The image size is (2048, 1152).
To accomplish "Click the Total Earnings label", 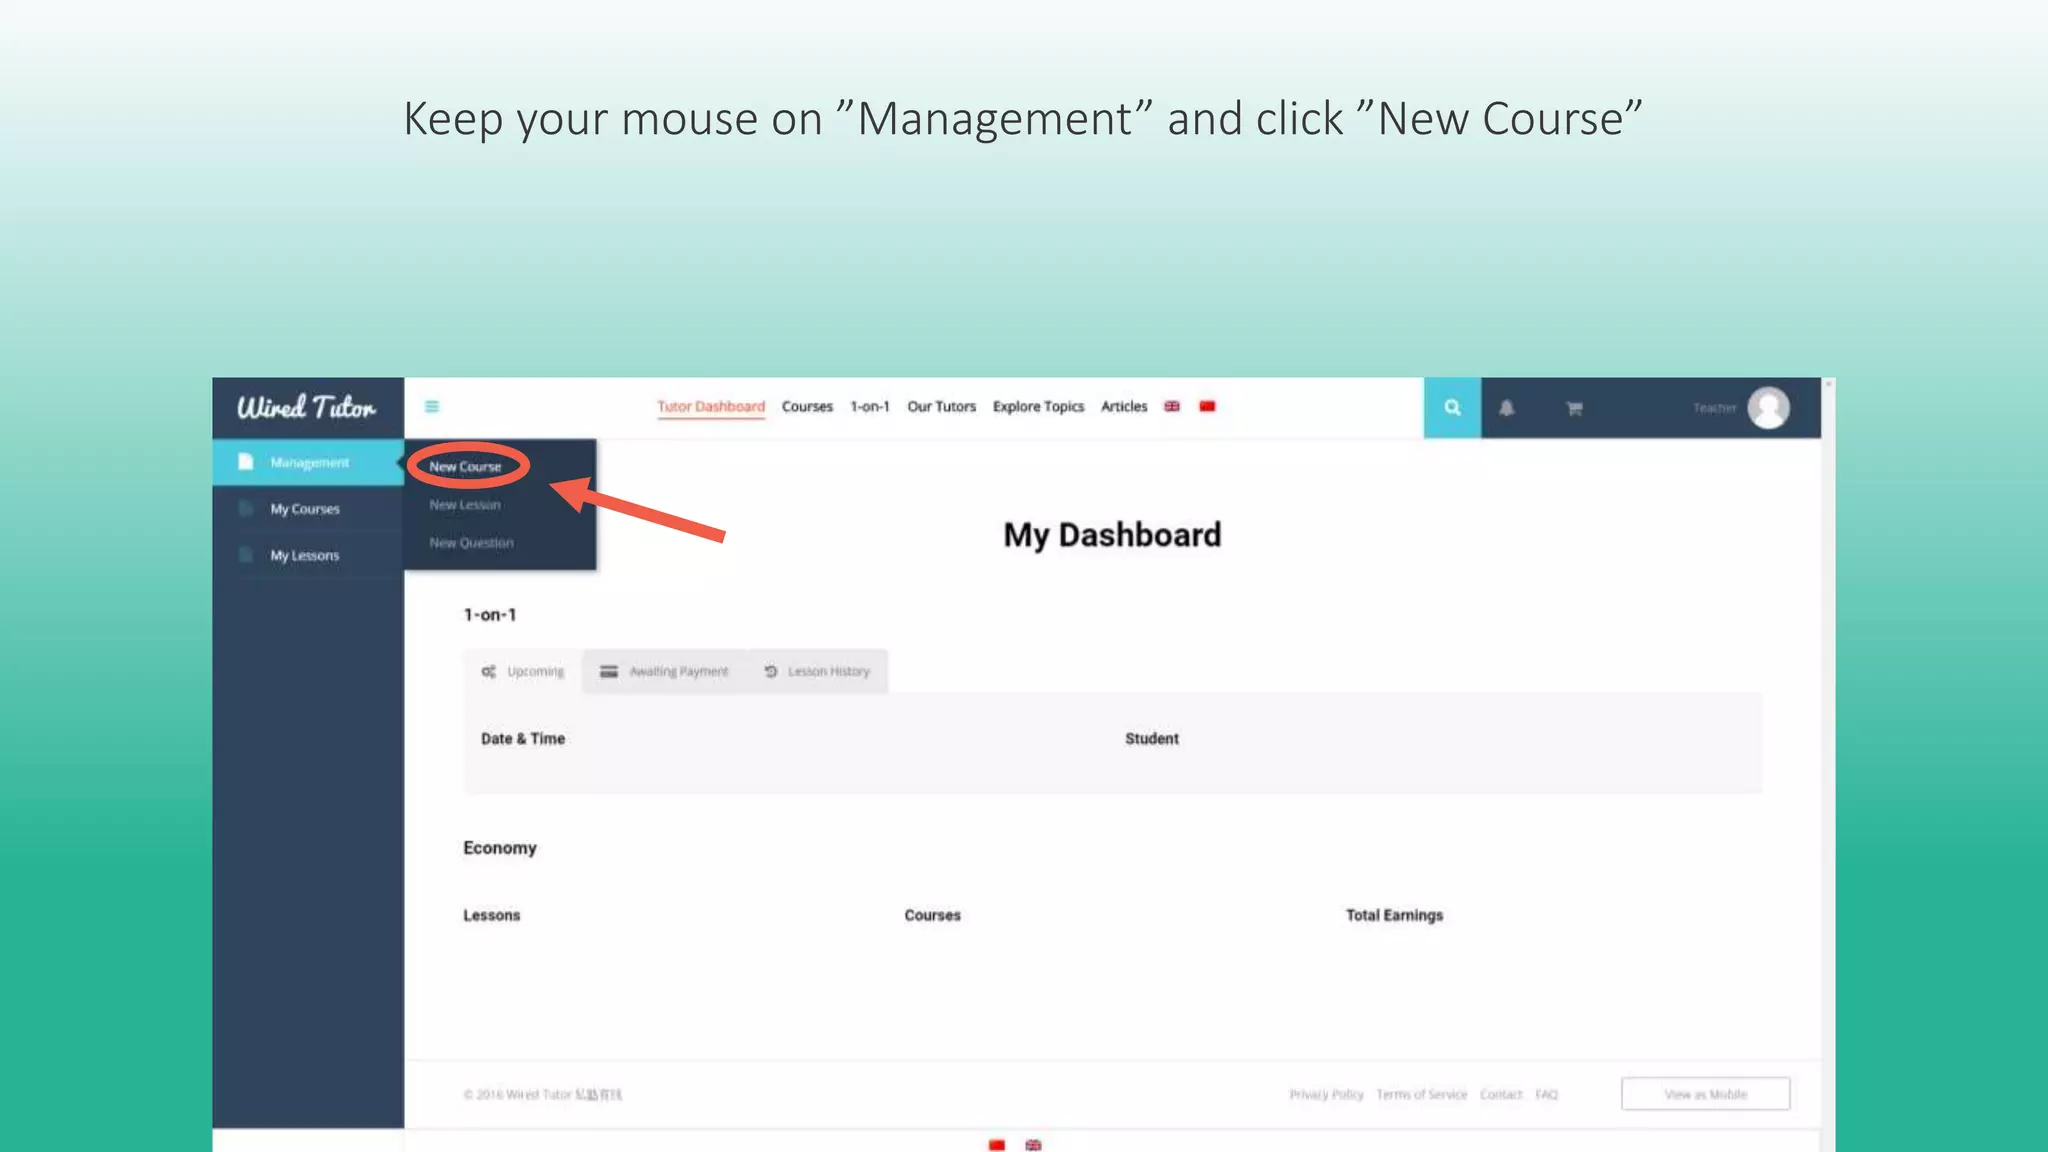I will tap(1394, 915).
